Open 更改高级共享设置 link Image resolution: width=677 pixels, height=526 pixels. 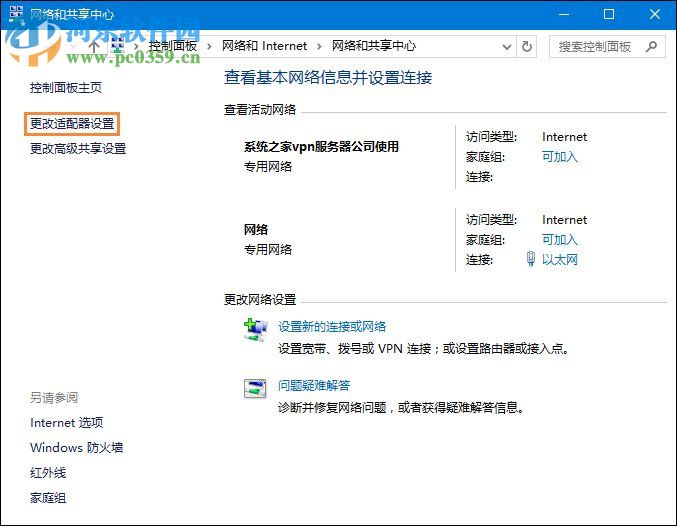tap(78, 149)
